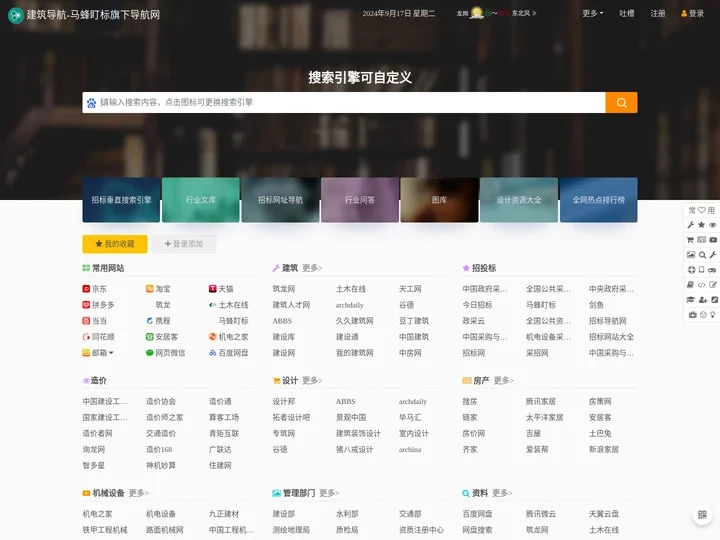
Task: Show more links next to 资料
Action: click(x=502, y=493)
